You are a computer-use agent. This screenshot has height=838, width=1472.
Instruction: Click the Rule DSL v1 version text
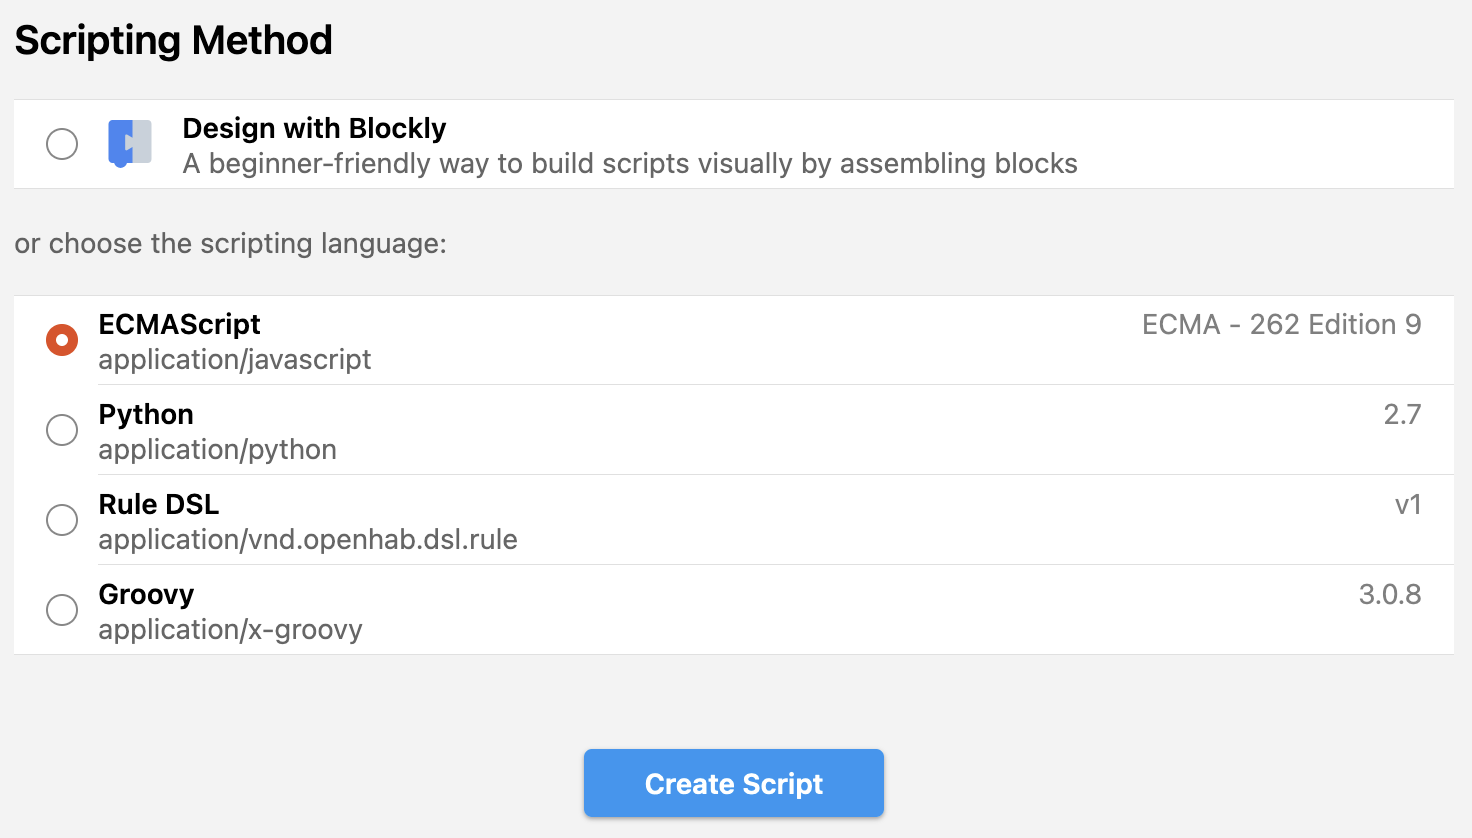pyautogui.click(x=1408, y=504)
